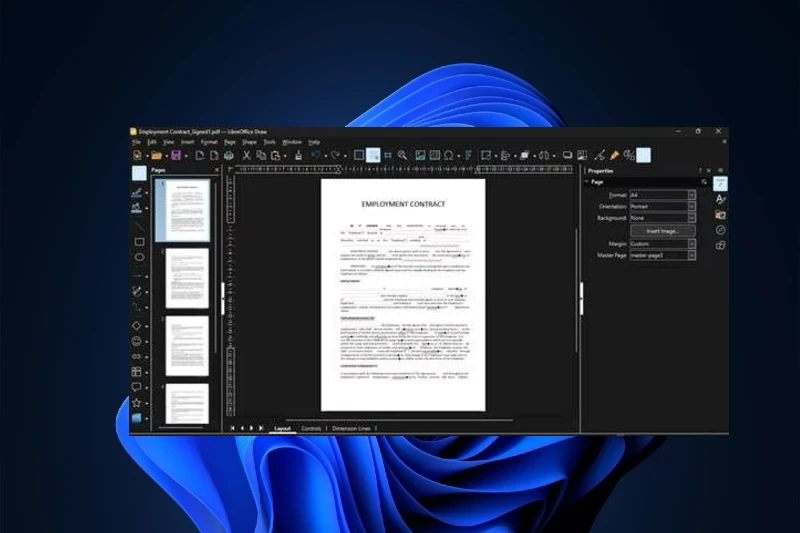
Task: Select the Stars and Banners tool
Action: coord(137,403)
